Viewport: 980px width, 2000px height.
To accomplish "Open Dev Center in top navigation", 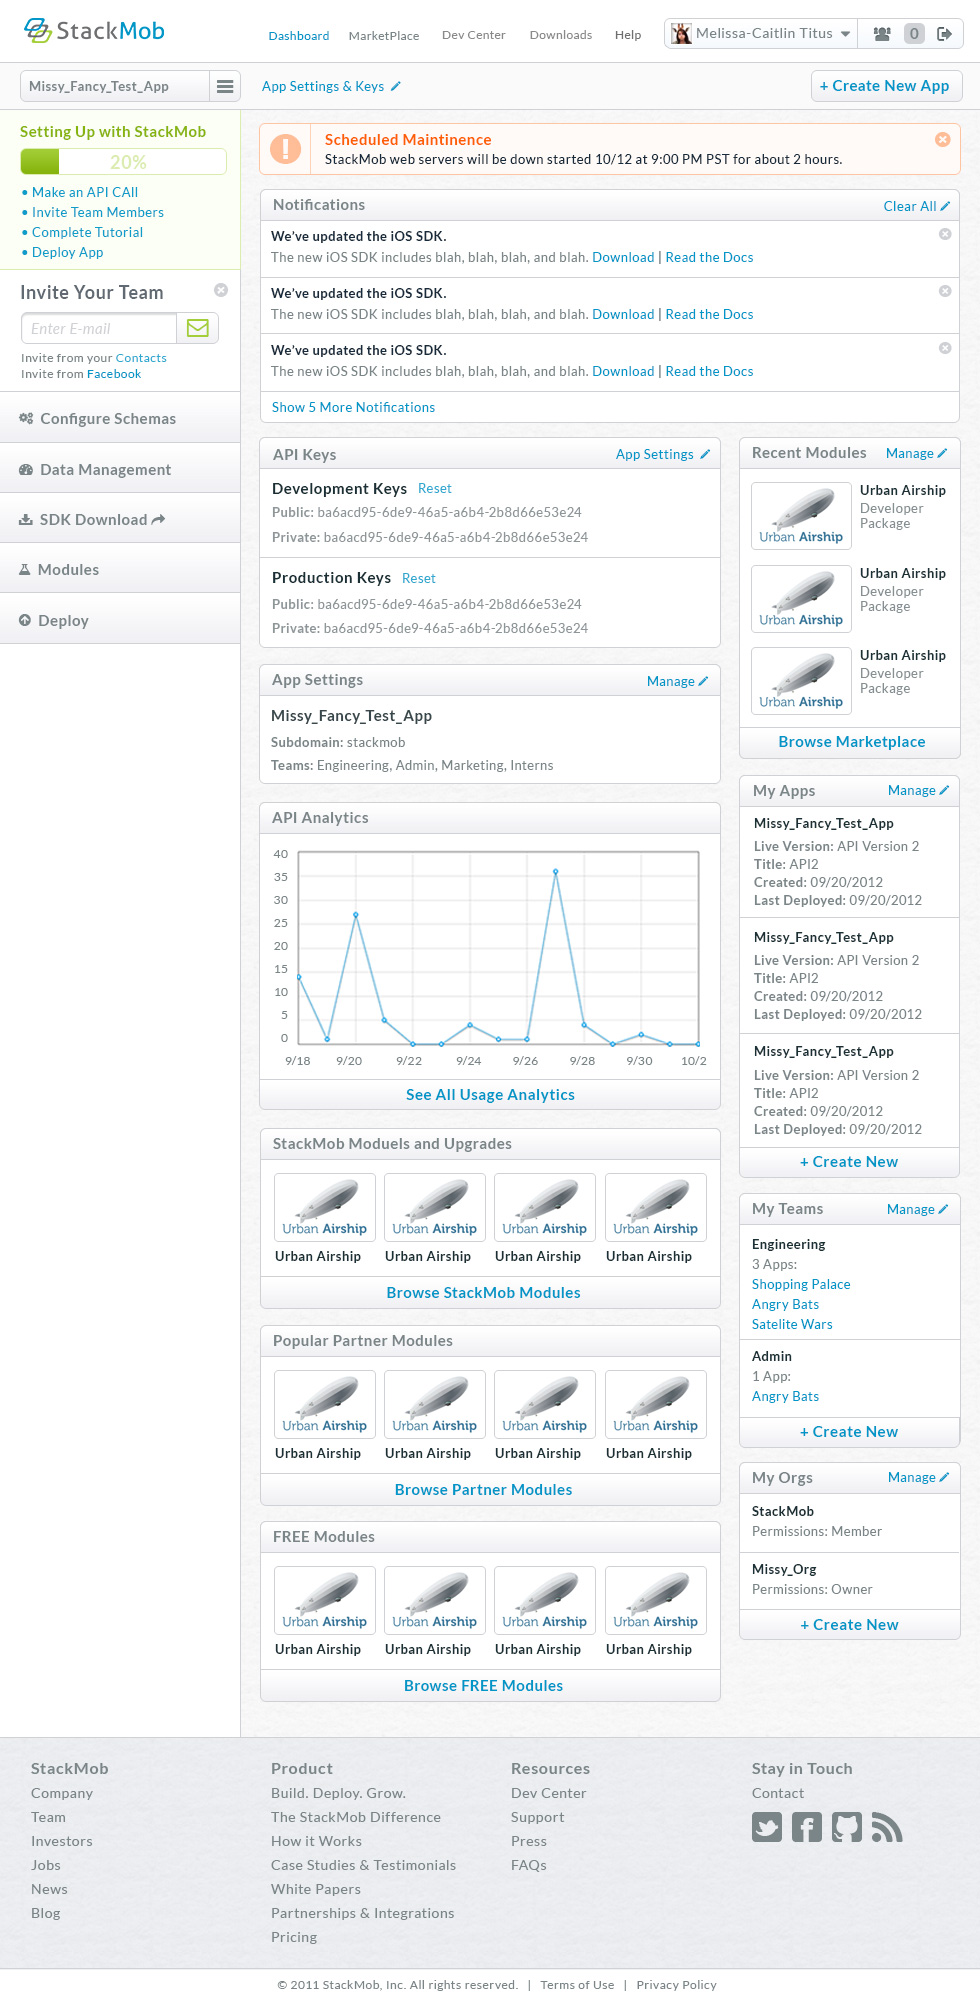I will (x=474, y=35).
